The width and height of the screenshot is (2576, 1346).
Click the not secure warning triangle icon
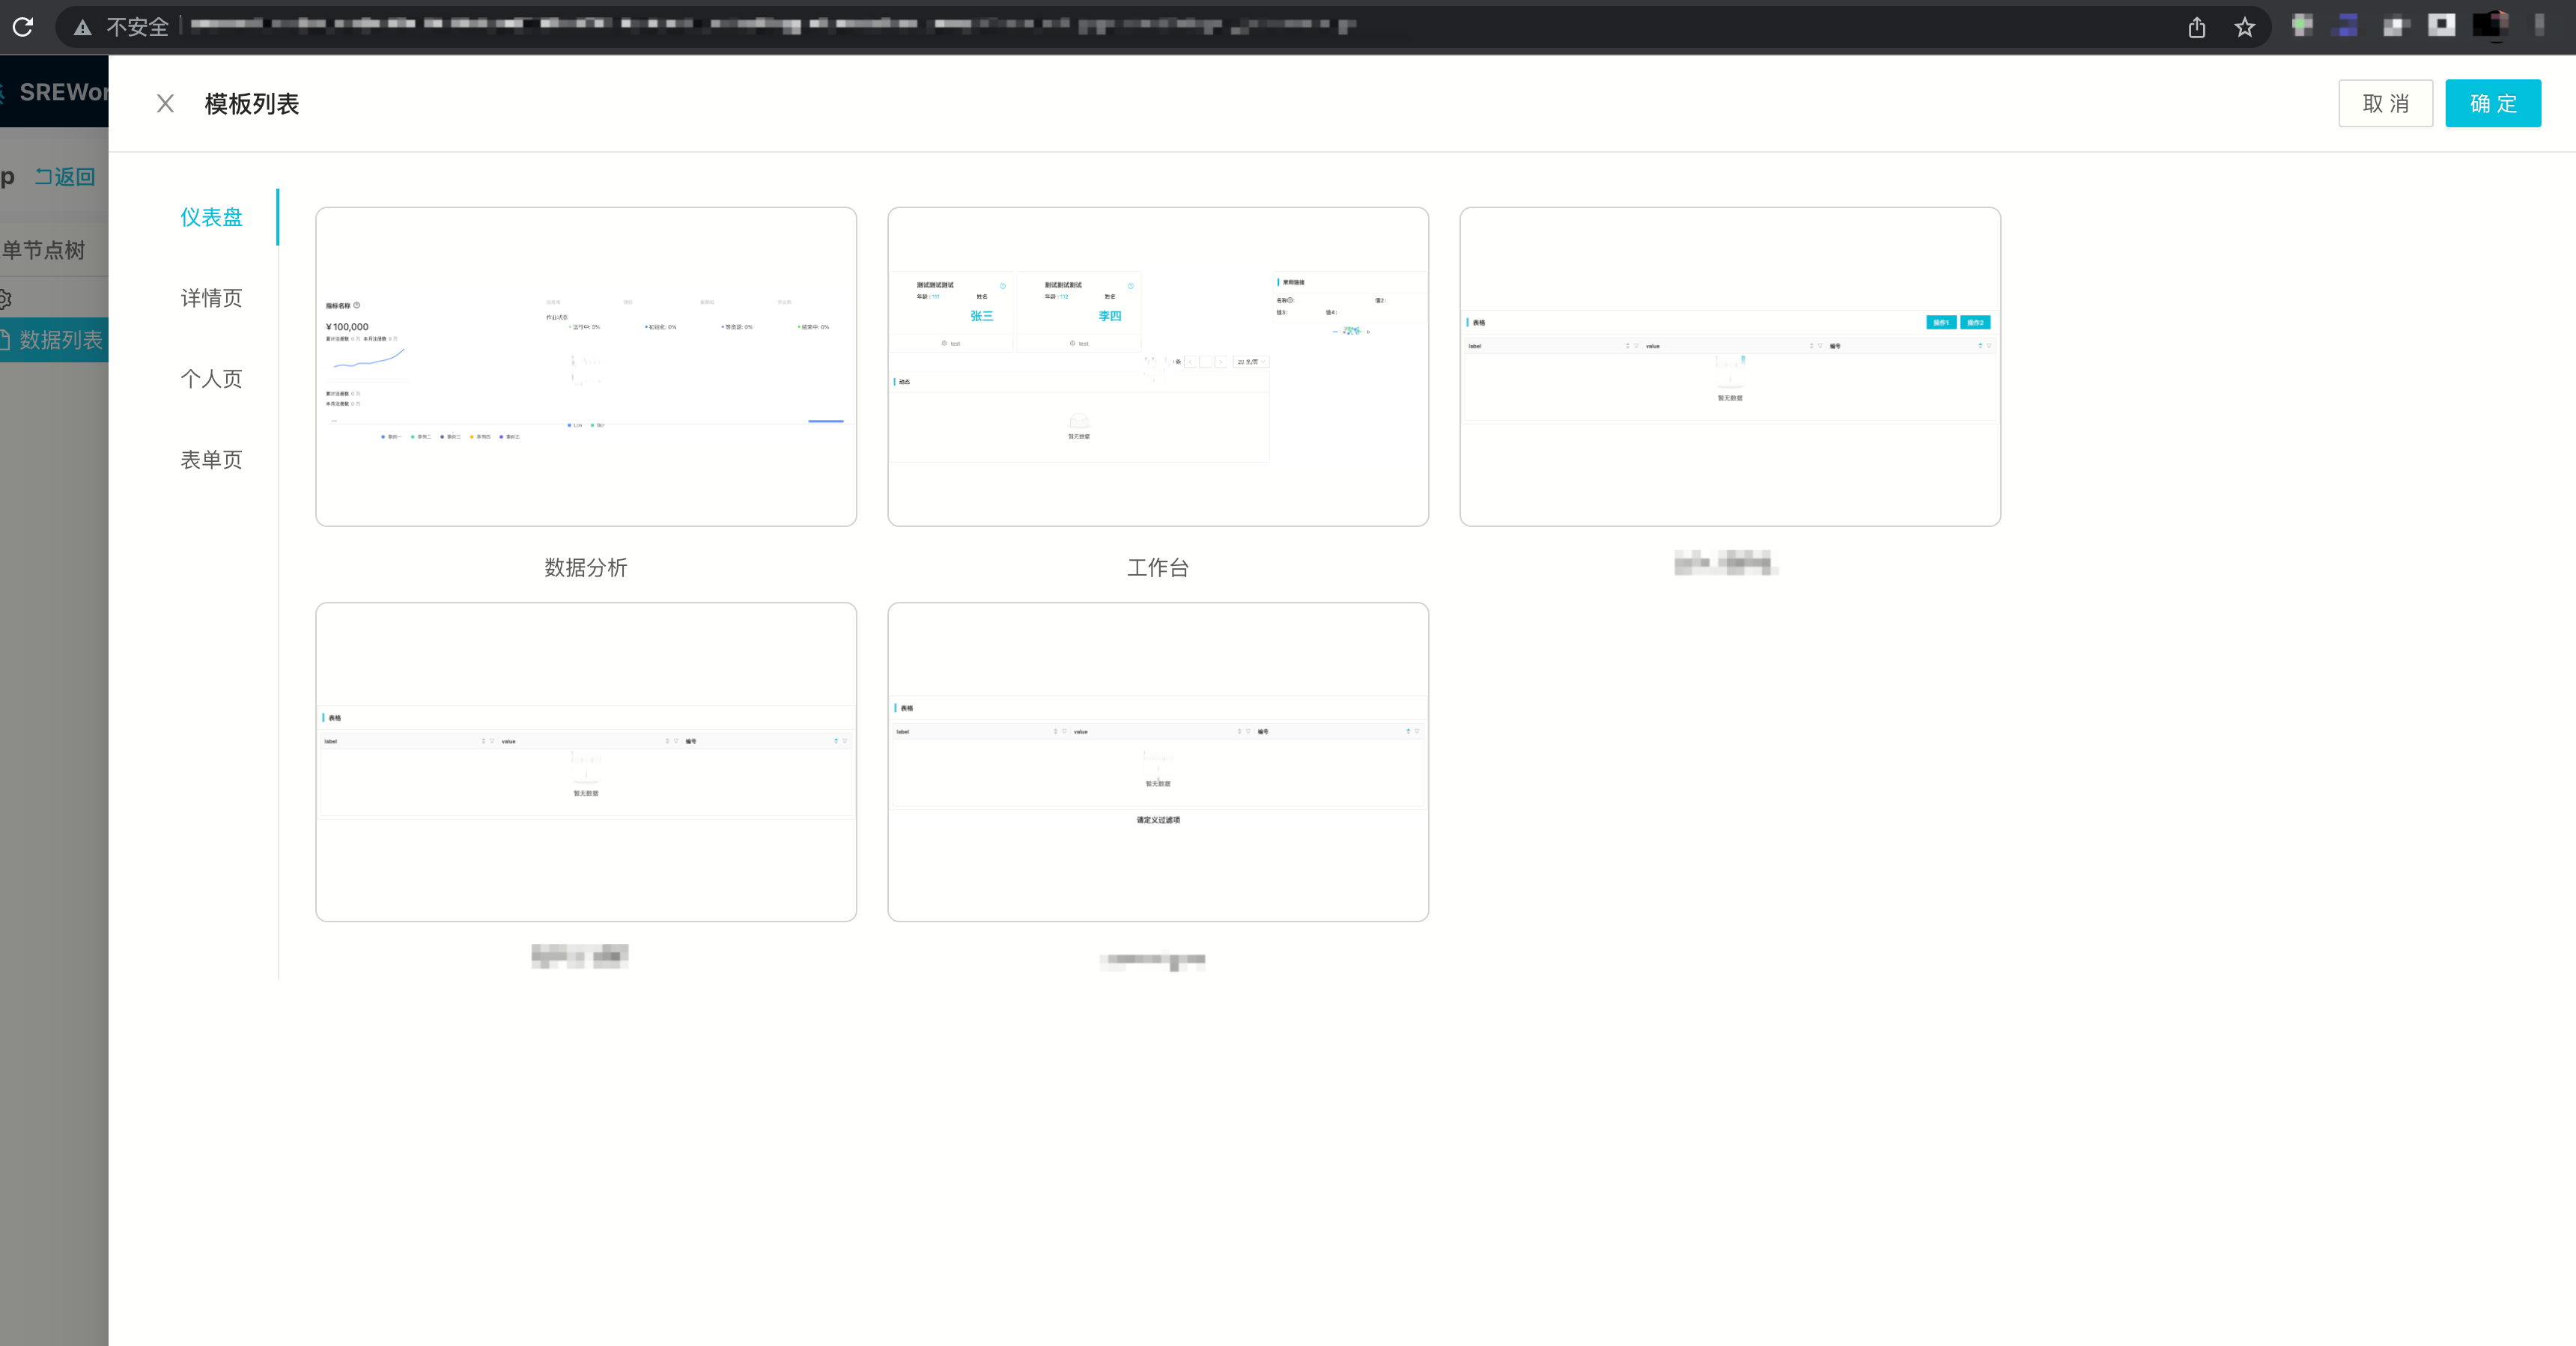(x=83, y=27)
